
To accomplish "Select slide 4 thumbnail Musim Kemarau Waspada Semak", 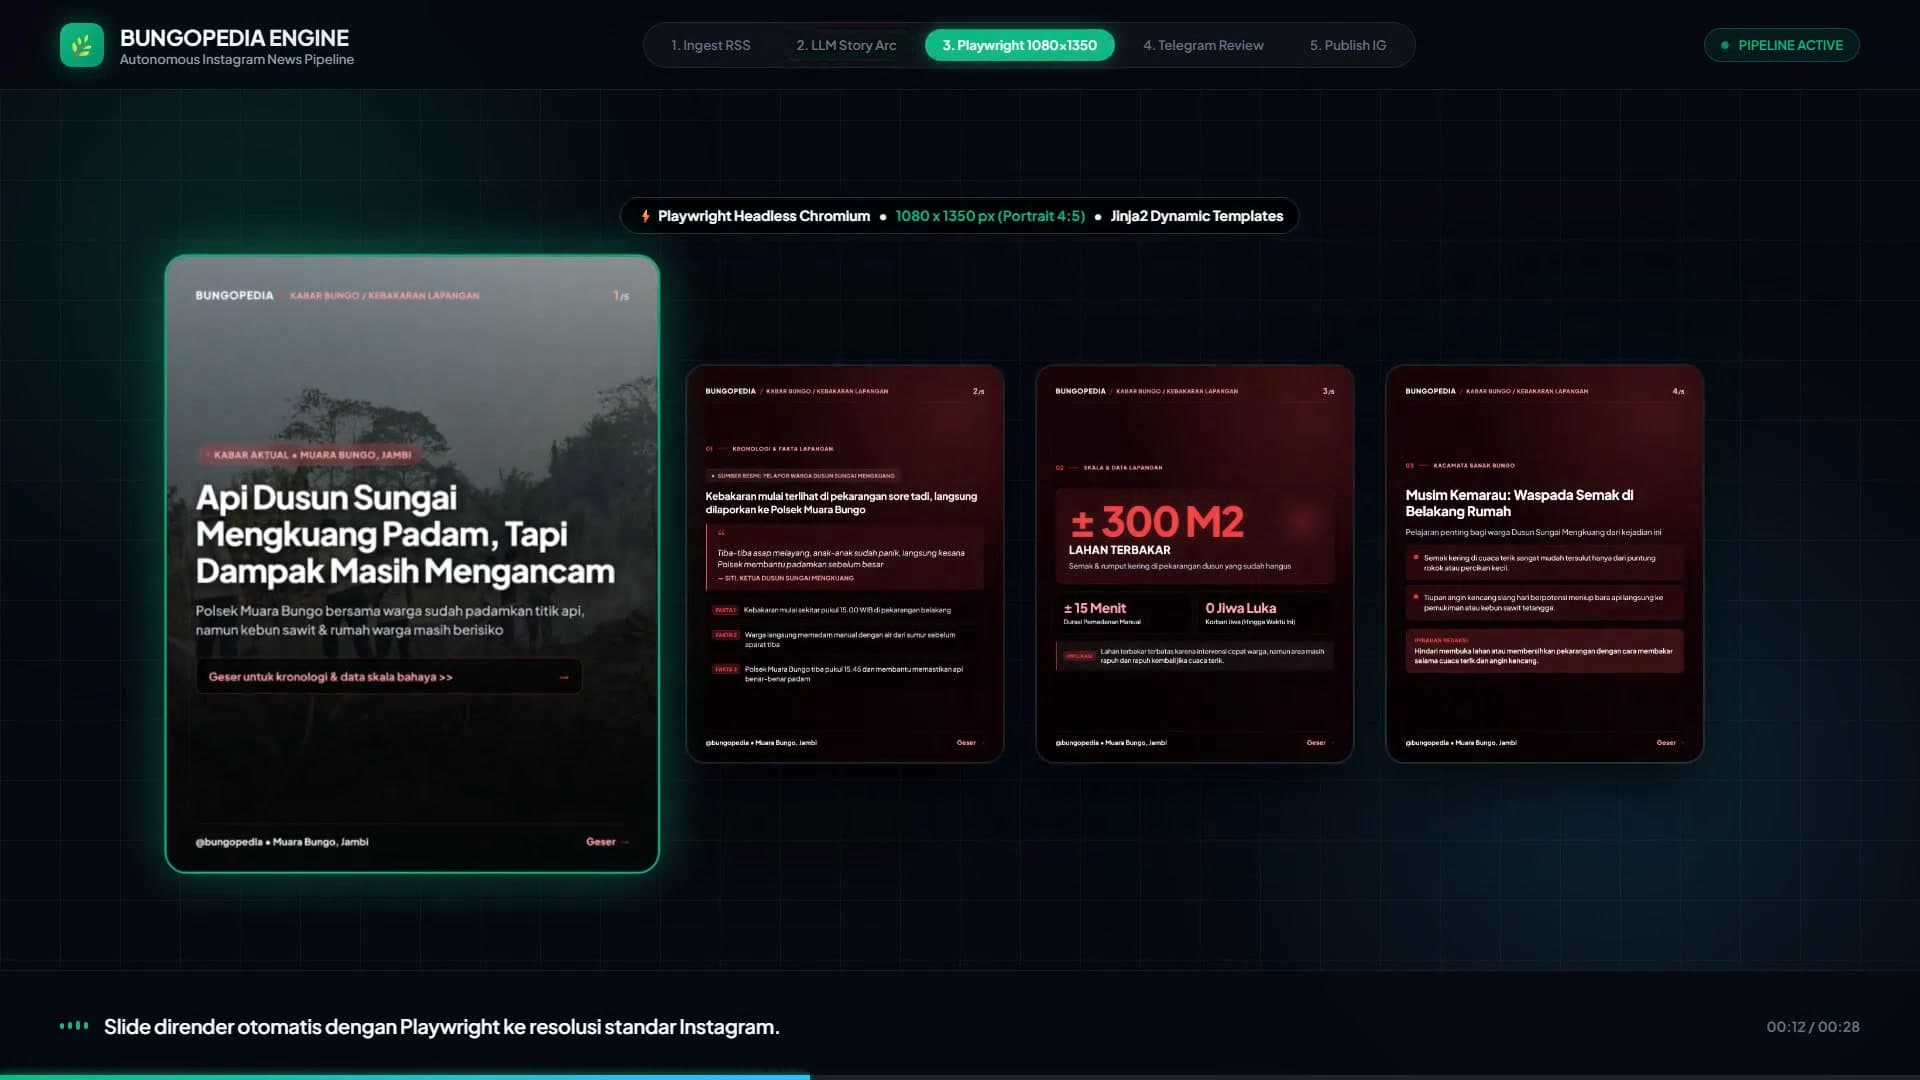I will point(1545,564).
